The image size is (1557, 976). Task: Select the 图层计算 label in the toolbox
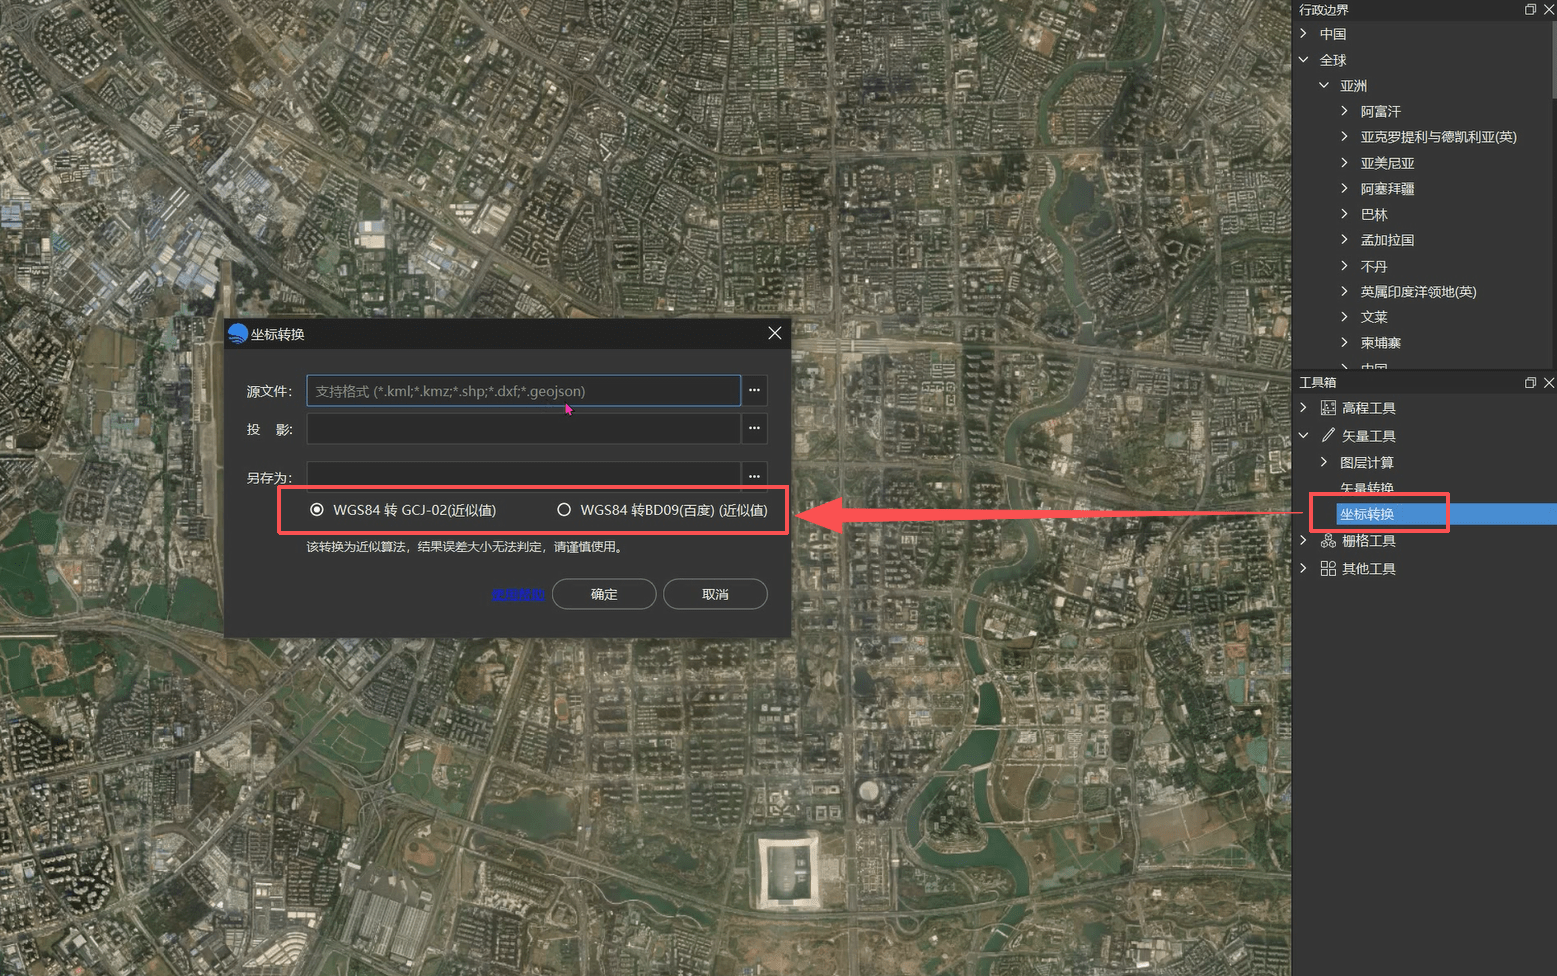[x=1367, y=462]
